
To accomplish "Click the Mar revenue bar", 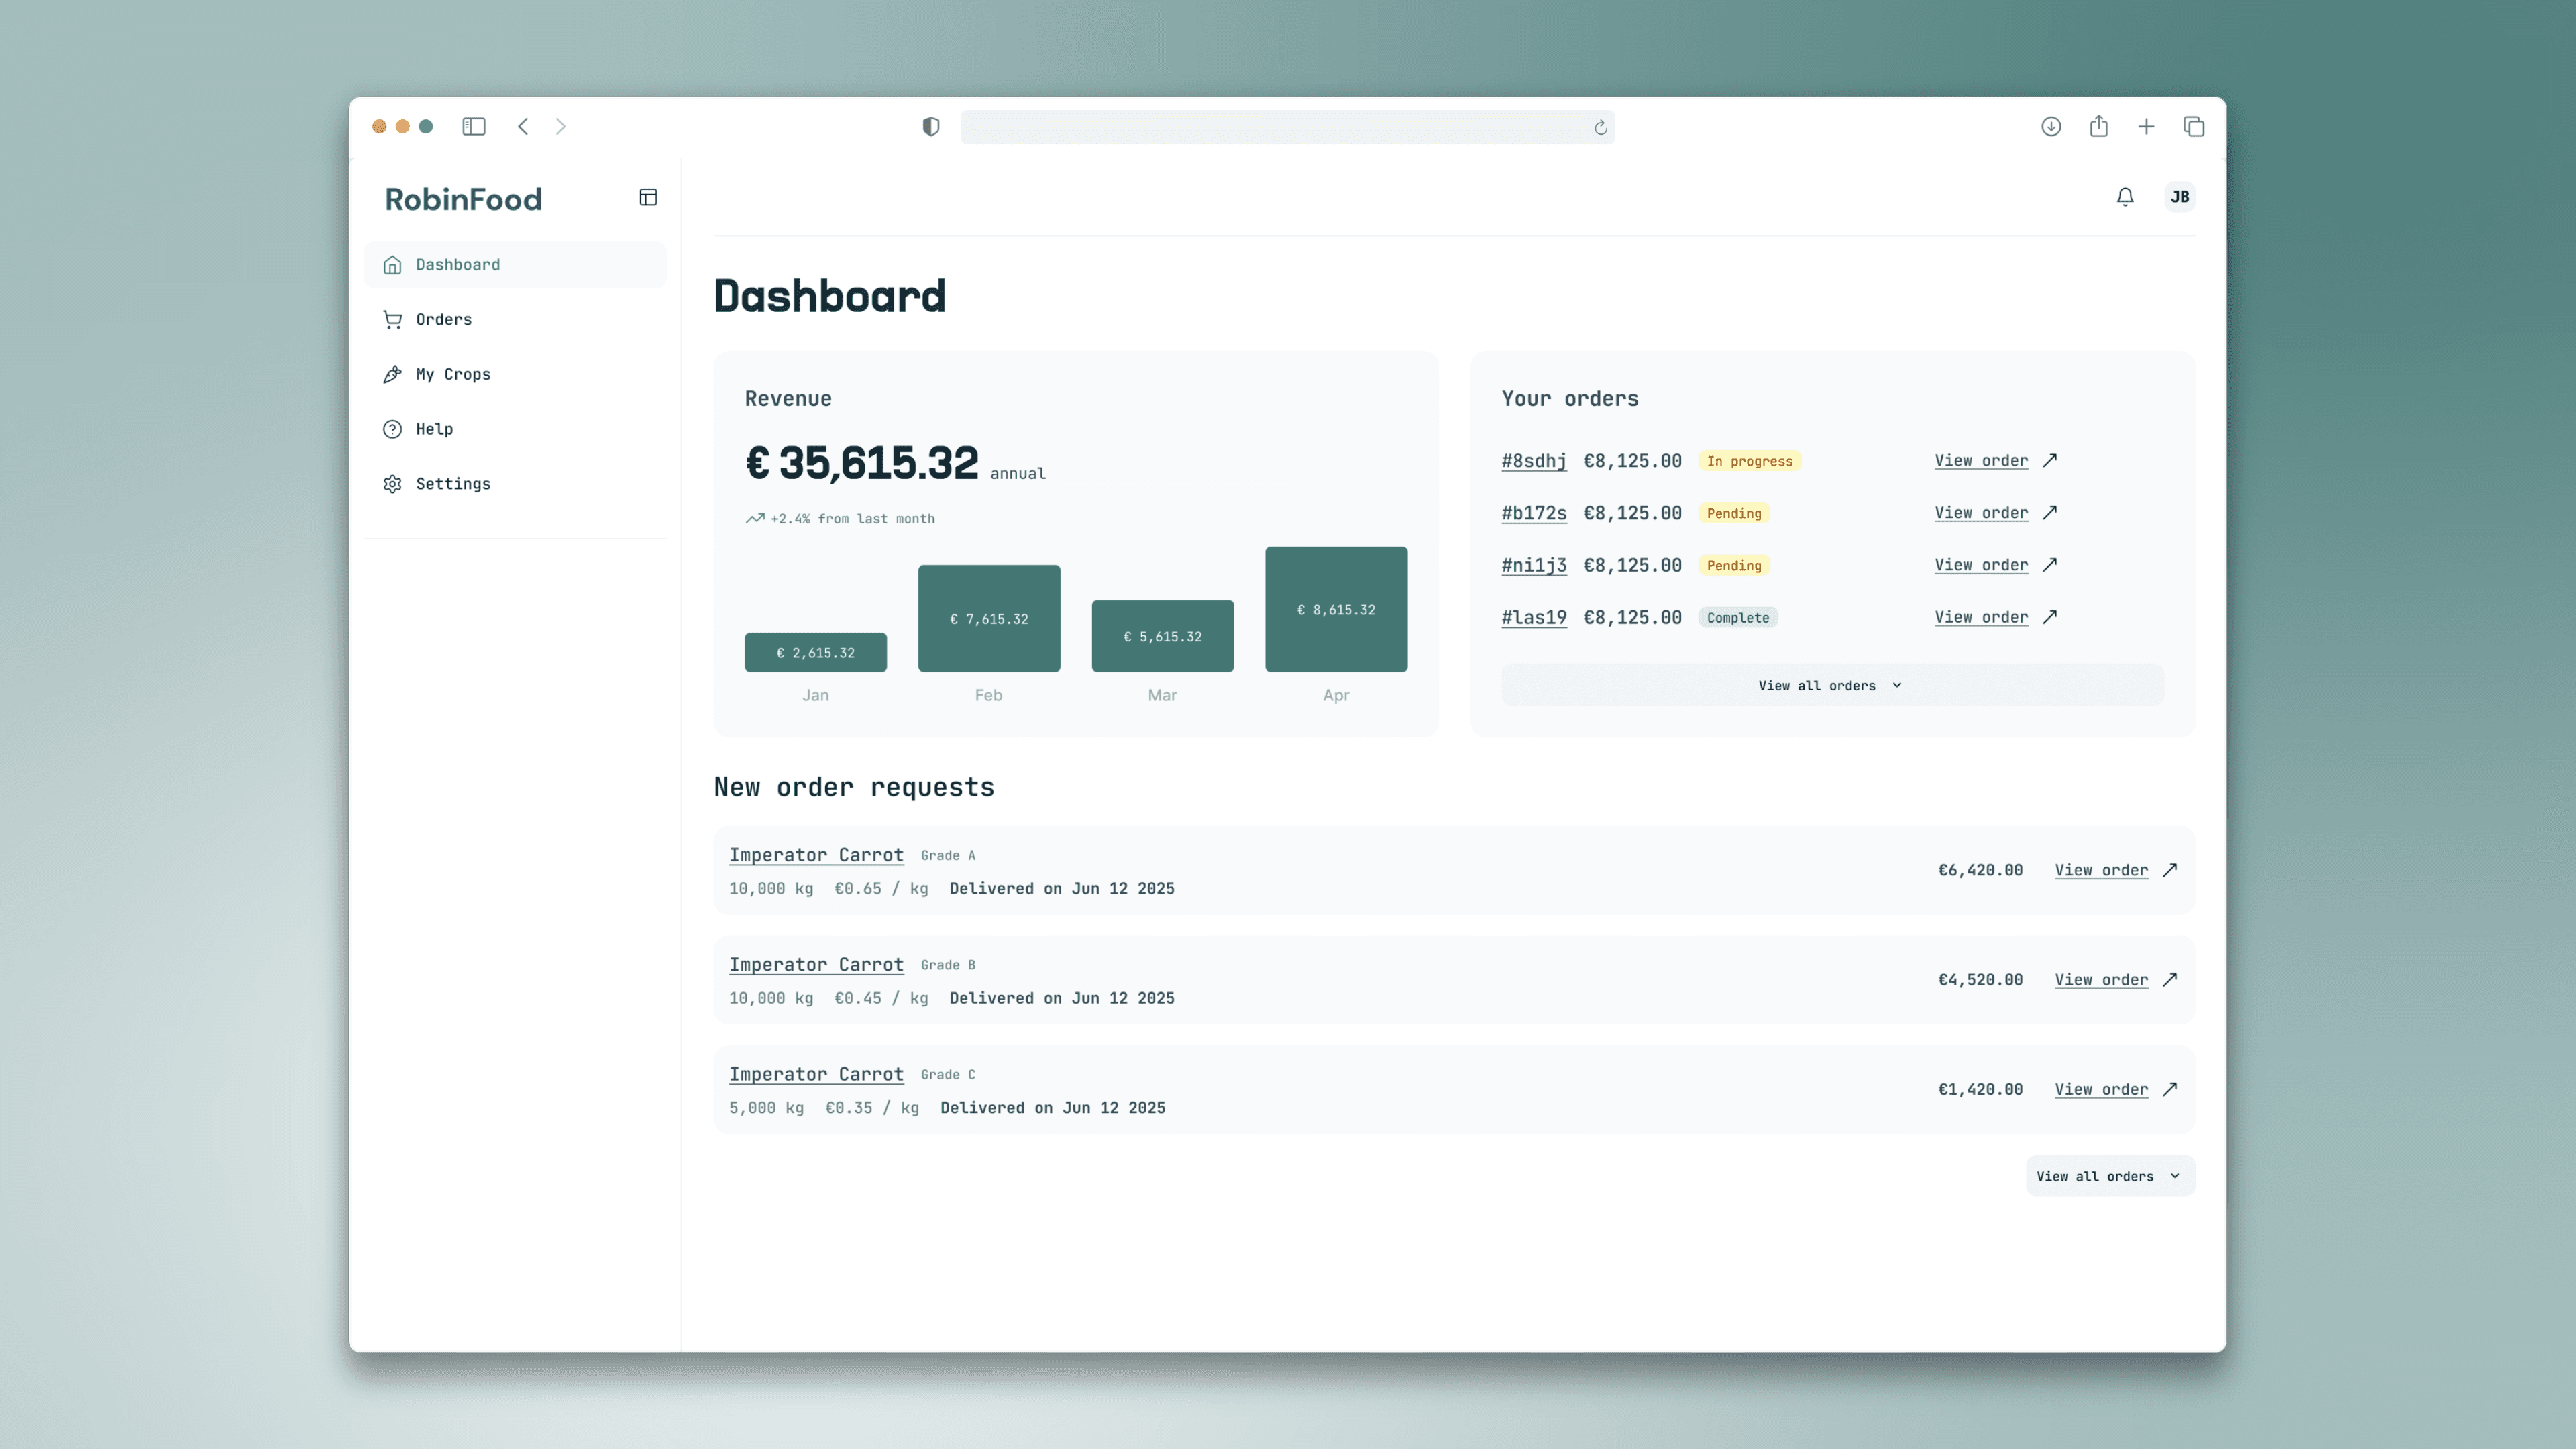I will coord(1162,636).
